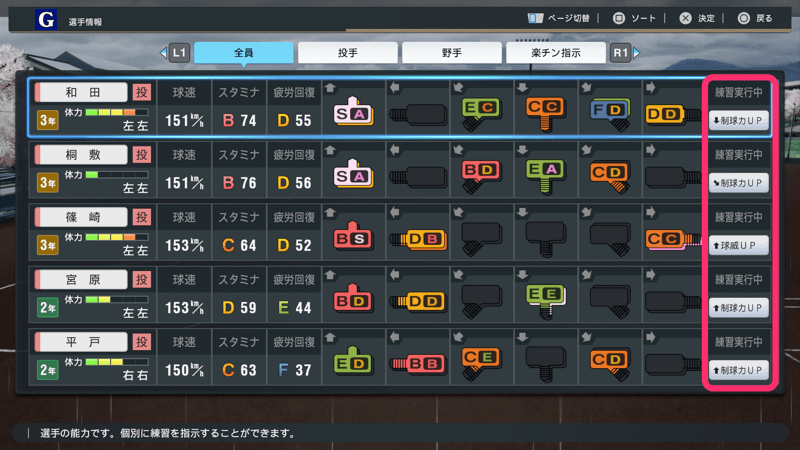
Task: Click 宮原's 疲労回復 E 44 value
Action: [x=294, y=308]
